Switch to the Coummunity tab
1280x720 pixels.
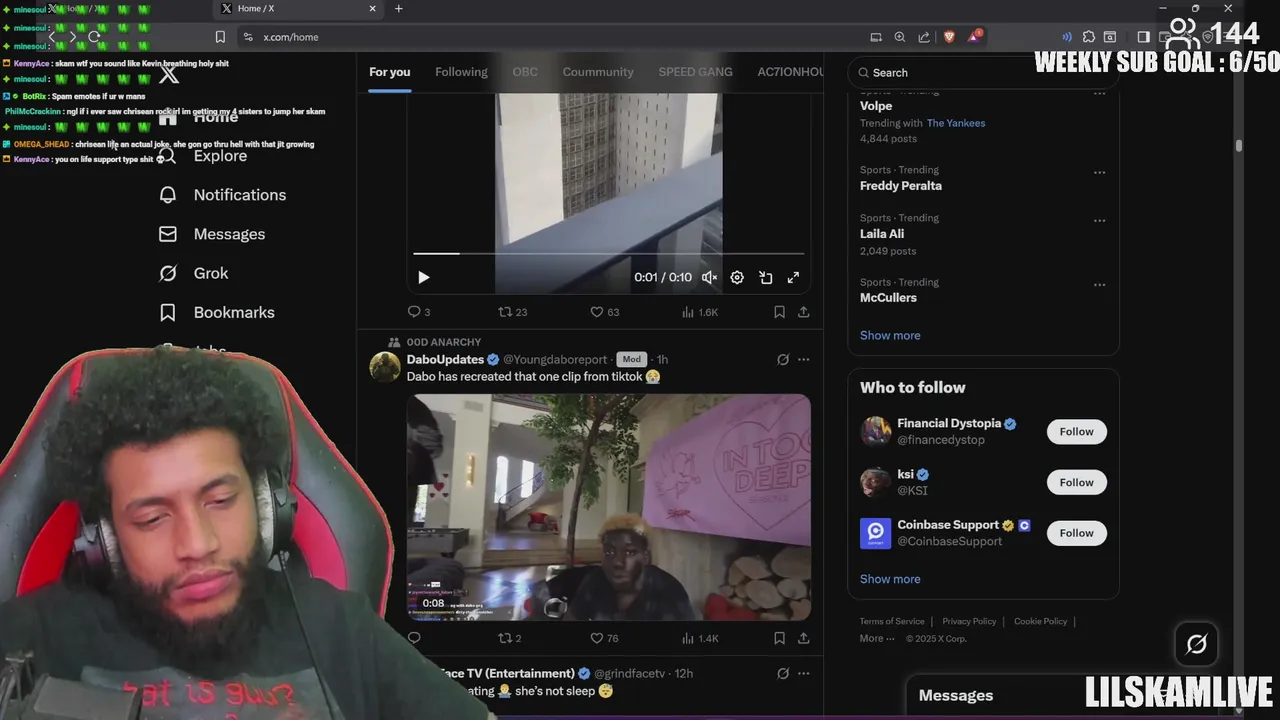click(598, 72)
